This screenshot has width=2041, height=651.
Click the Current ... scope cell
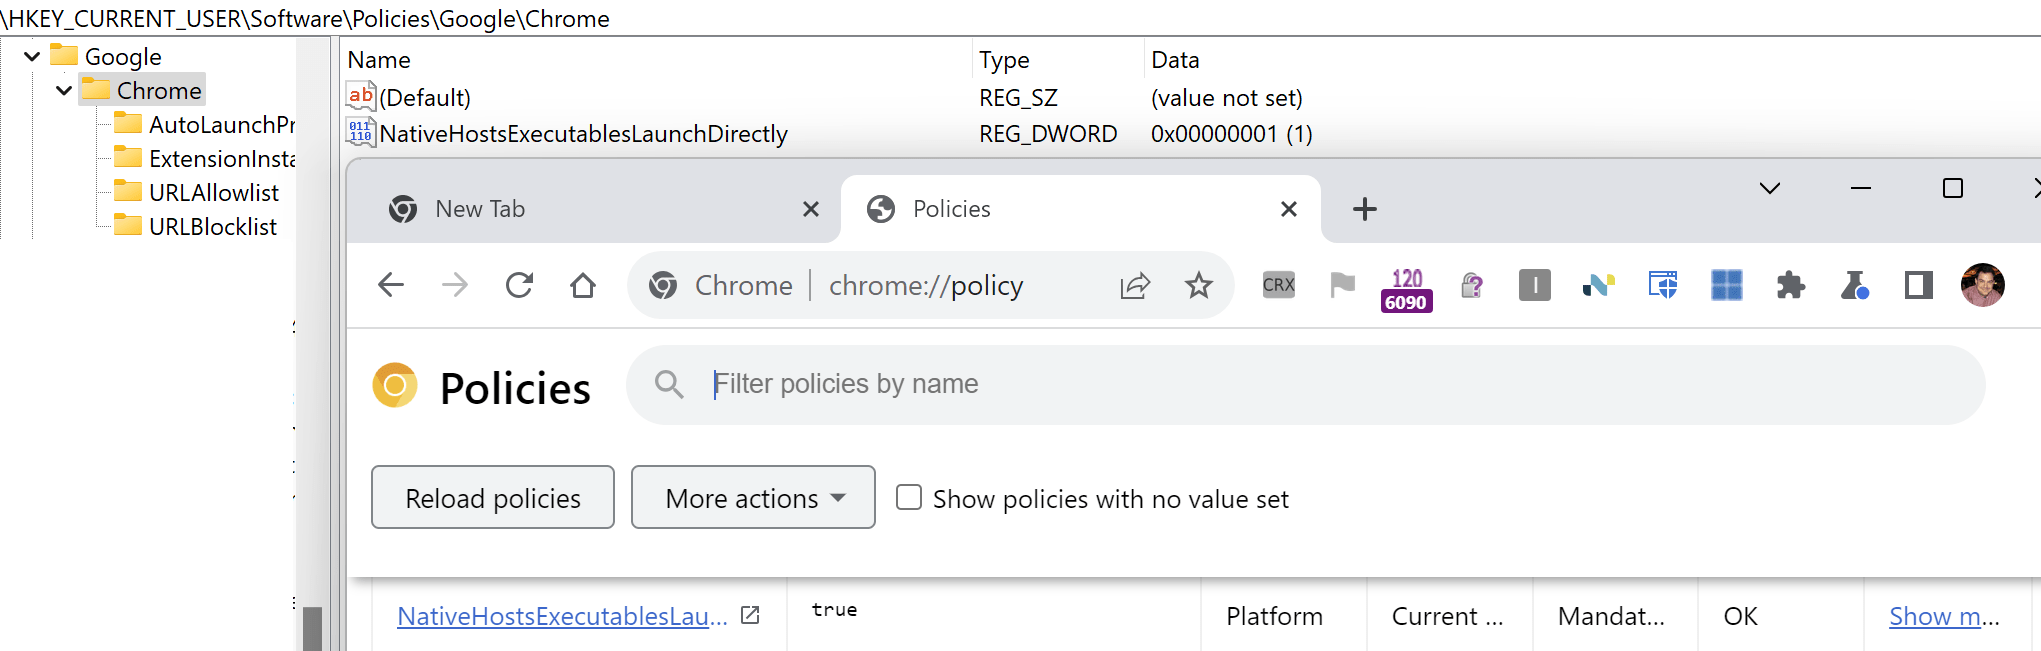pos(1447,616)
